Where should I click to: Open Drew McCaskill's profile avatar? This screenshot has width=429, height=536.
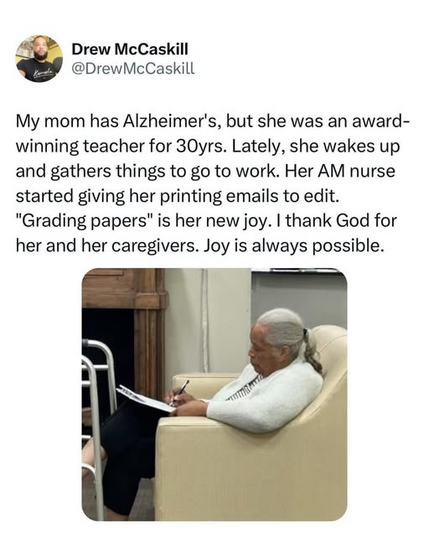point(39,58)
